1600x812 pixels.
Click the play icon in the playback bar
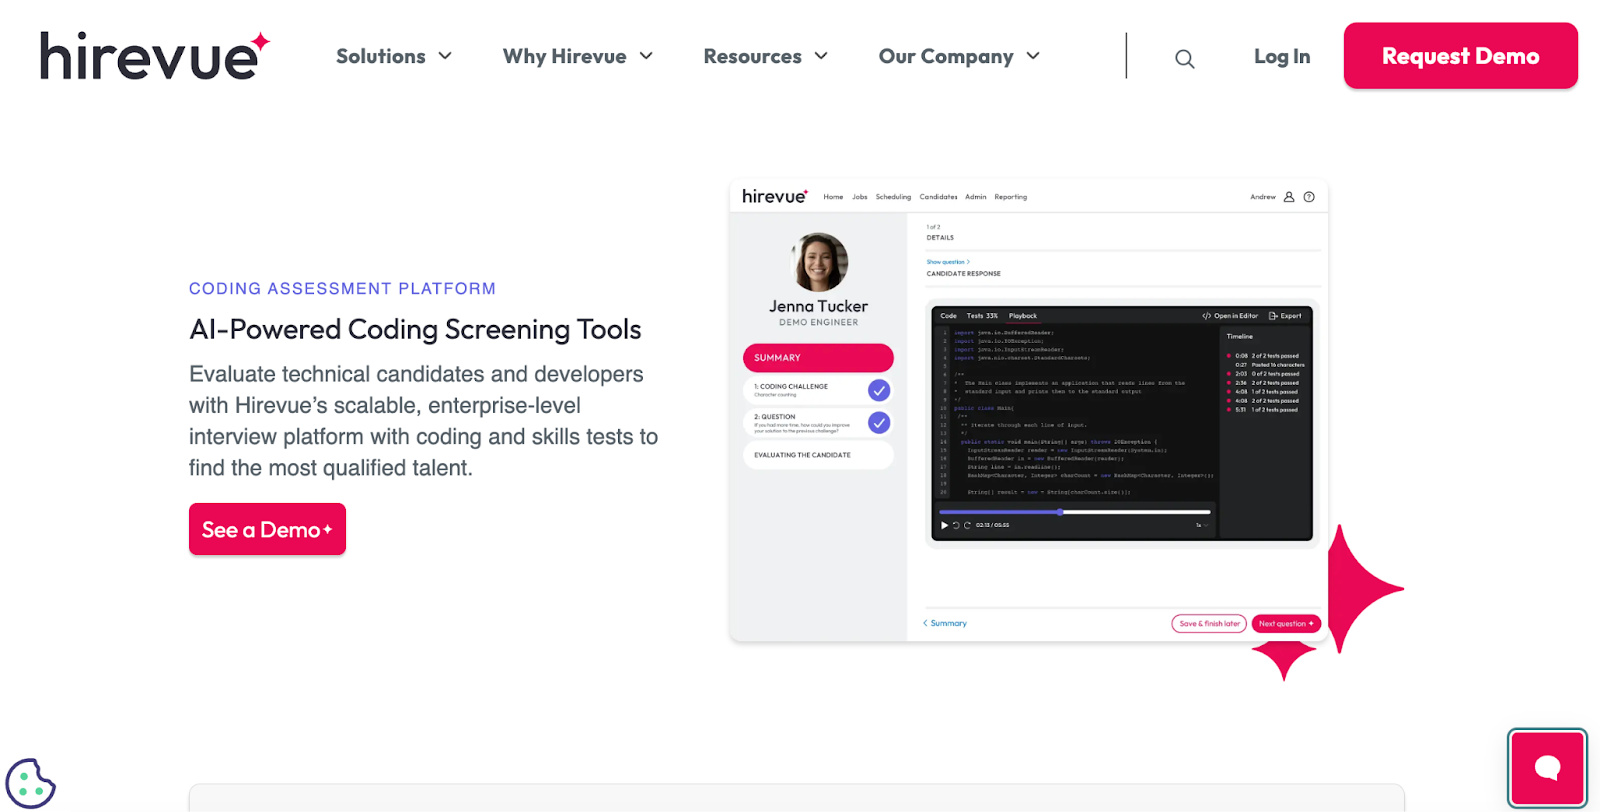coord(944,525)
